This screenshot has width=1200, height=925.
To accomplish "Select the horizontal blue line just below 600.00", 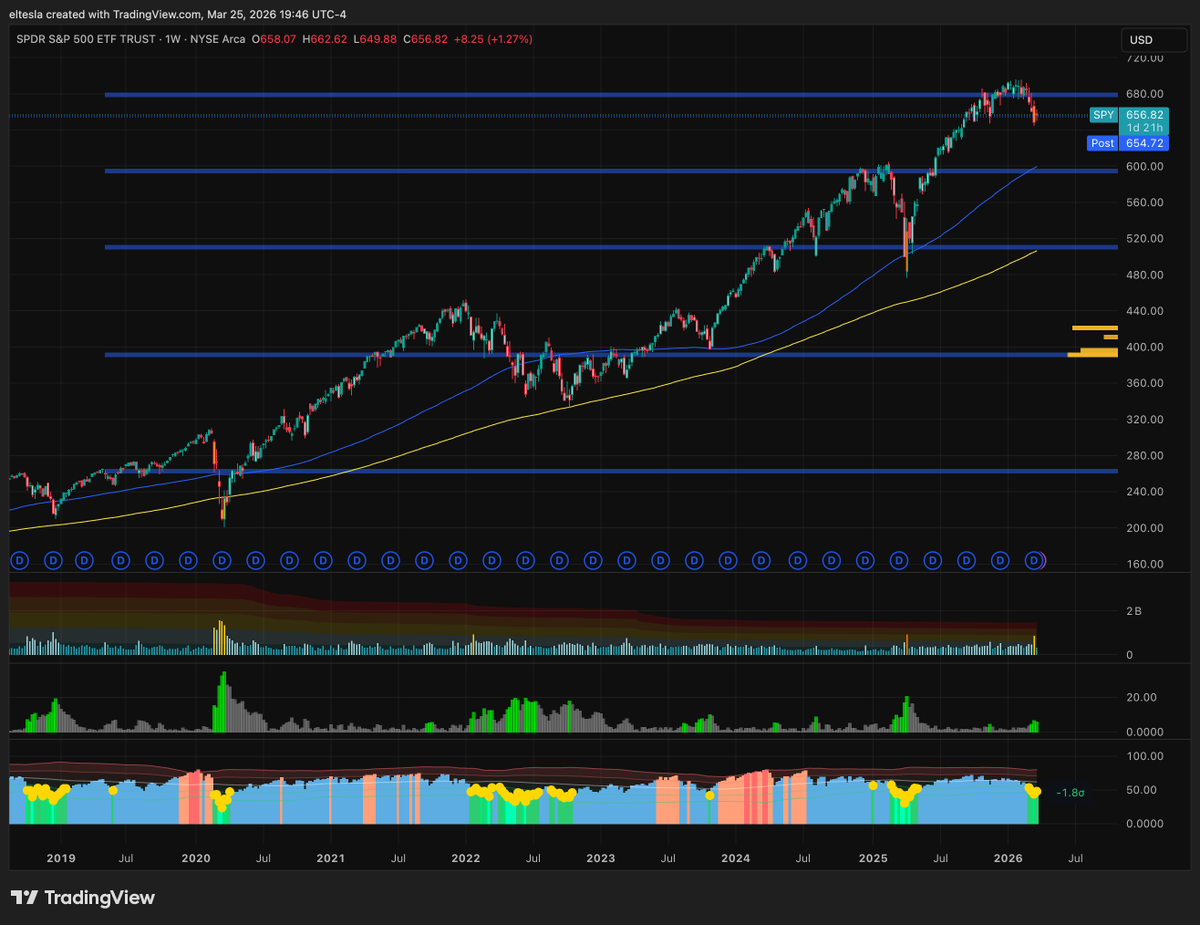I will 610,171.
